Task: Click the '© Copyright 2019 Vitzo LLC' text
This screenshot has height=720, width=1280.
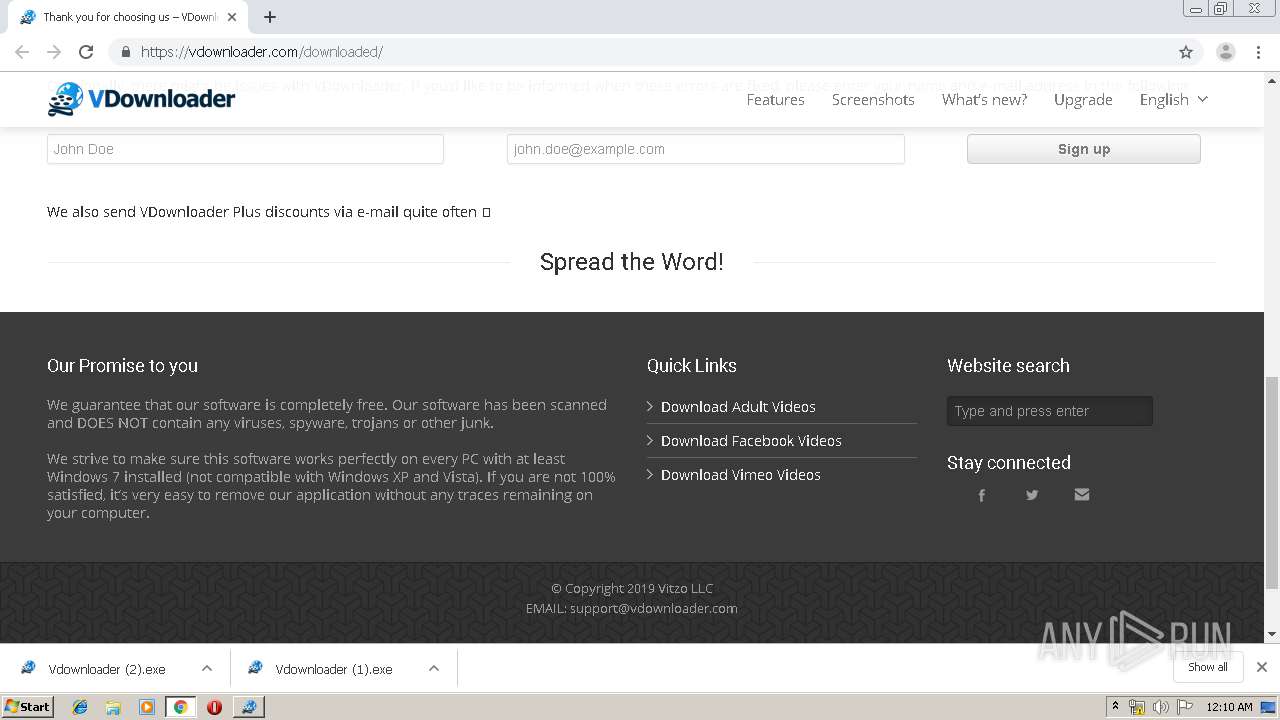Action: [x=632, y=588]
